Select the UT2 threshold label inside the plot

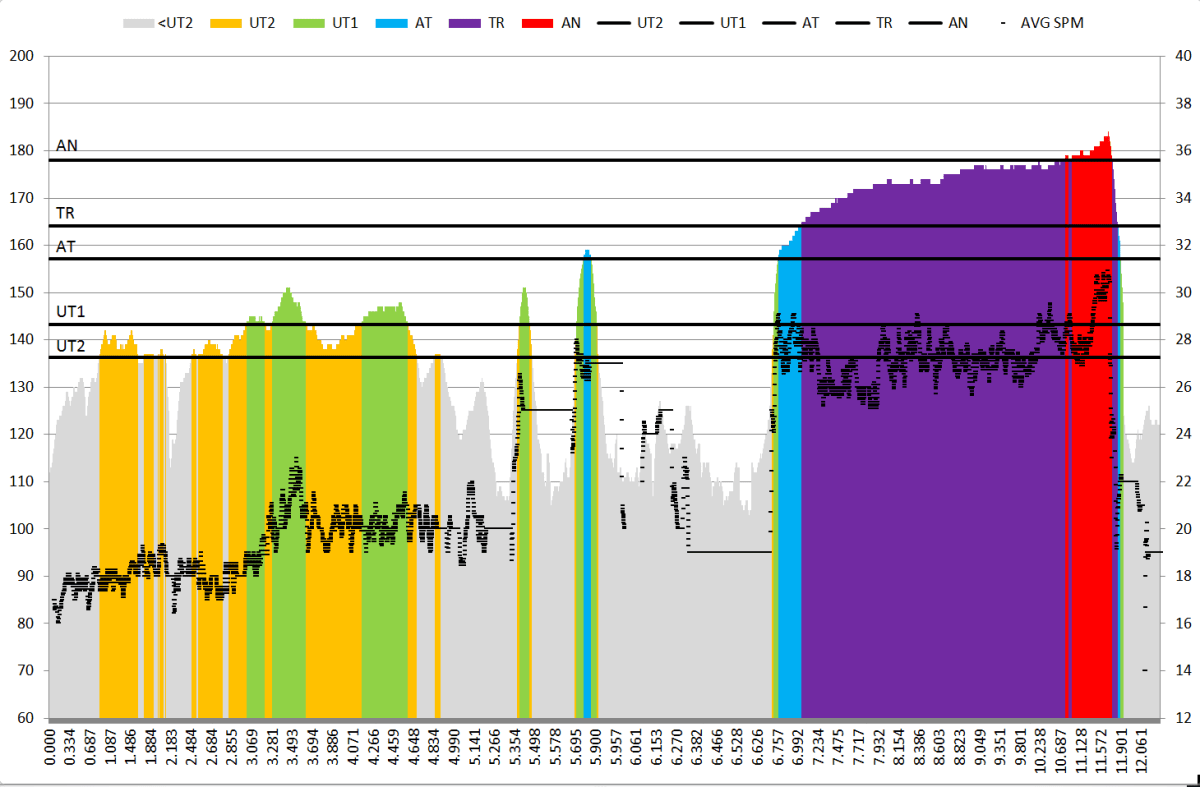pos(70,346)
